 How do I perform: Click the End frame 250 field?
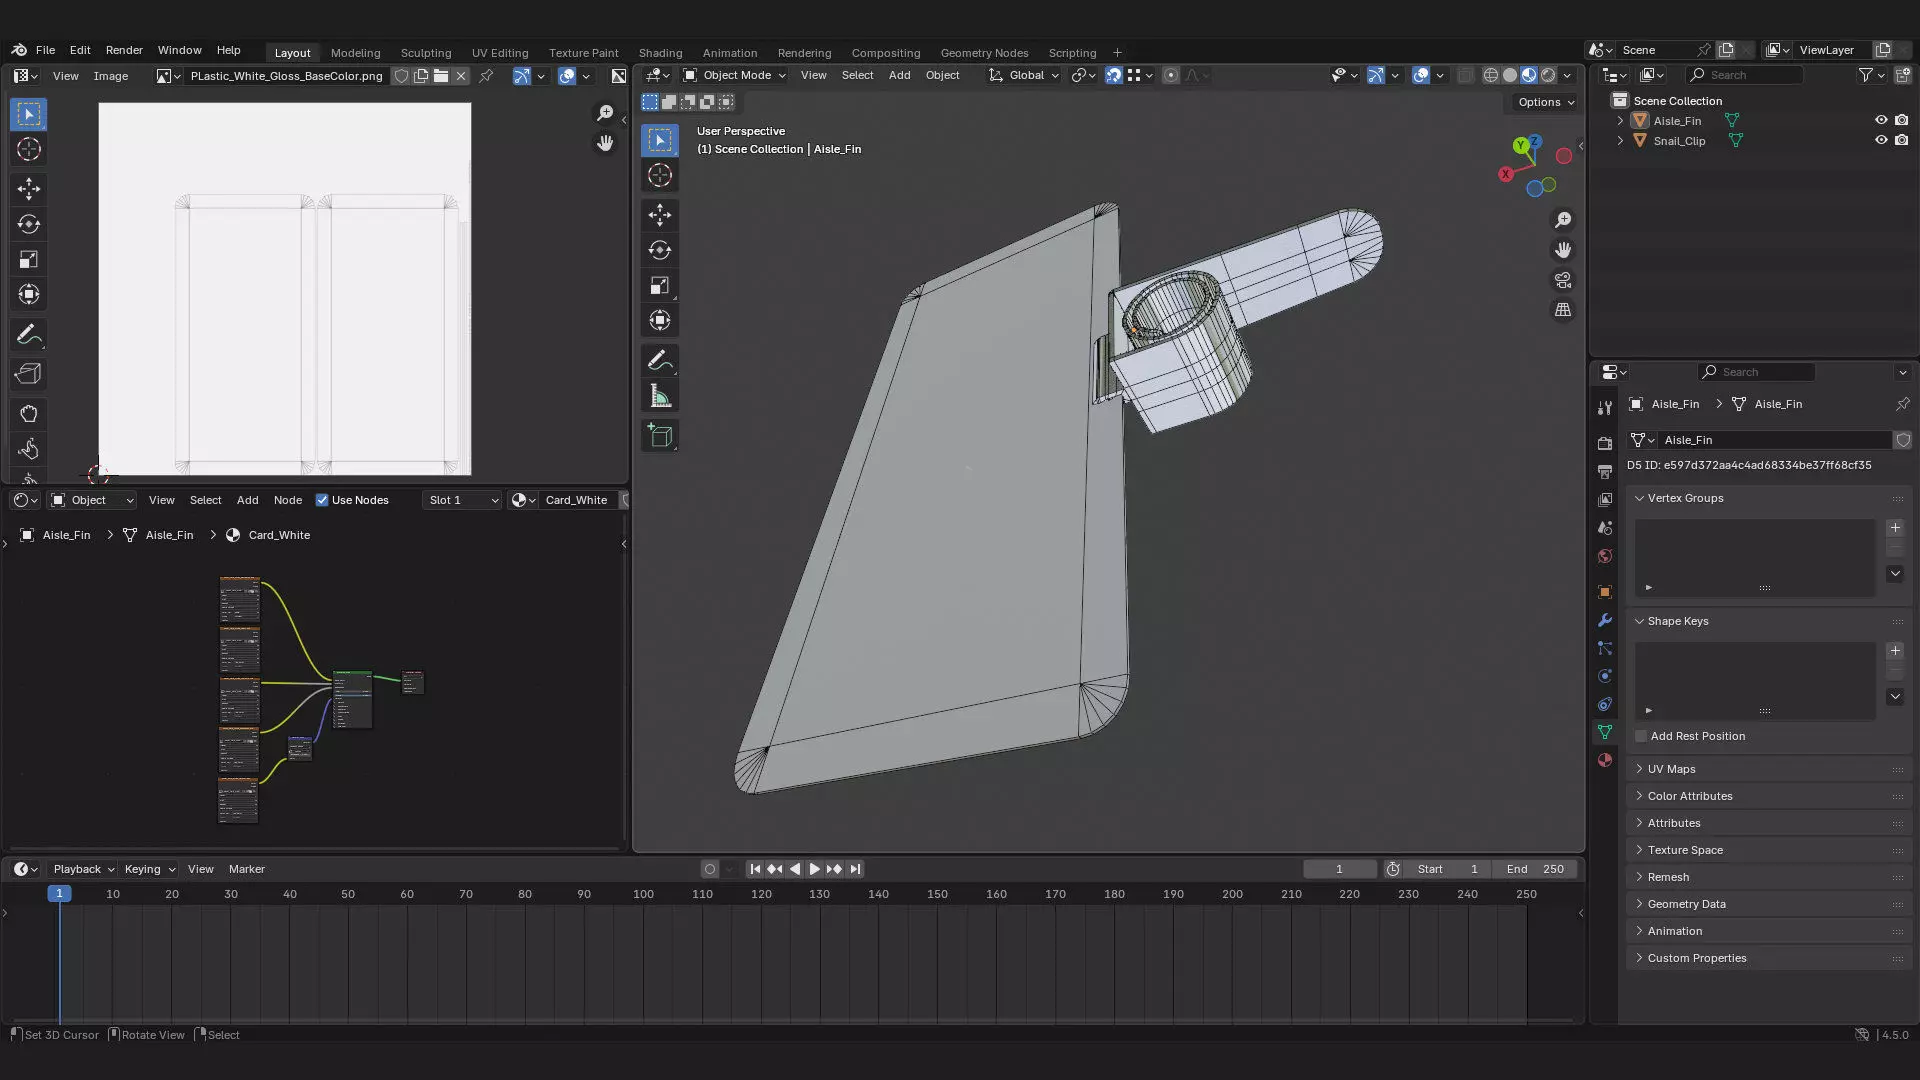click(x=1535, y=869)
